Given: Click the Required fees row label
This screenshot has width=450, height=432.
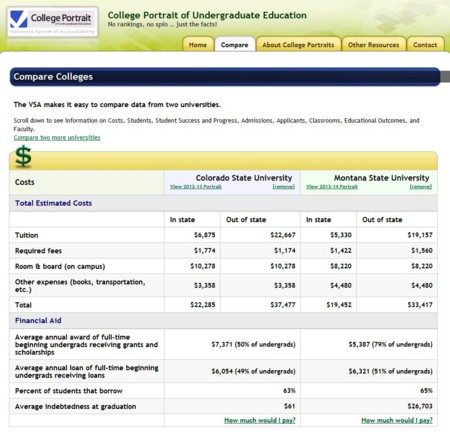Looking at the screenshot, I should pos(38,251).
